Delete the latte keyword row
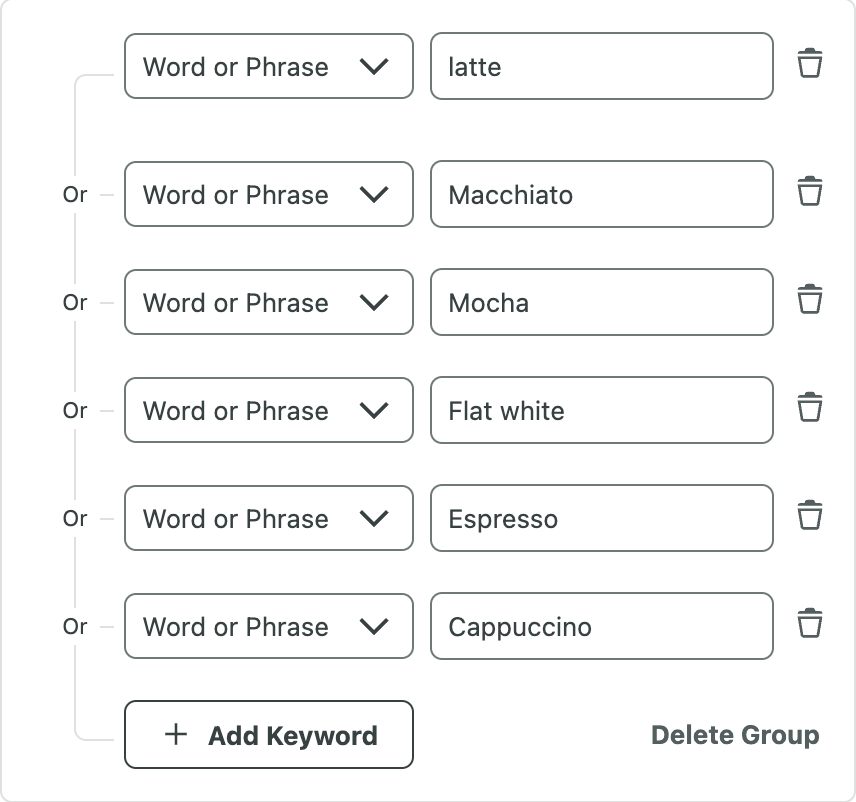The image size is (856, 802). click(810, 64)
